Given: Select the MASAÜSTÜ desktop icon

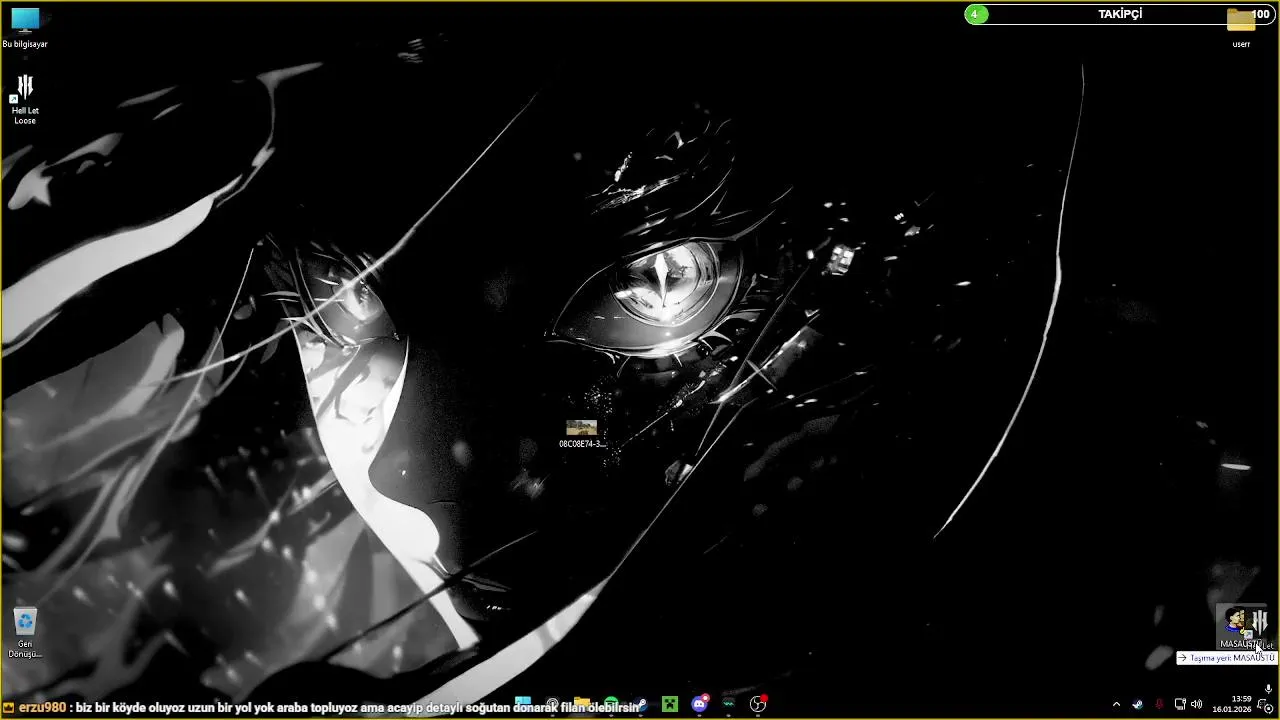Looking at the screenshot, I should pos(1240,628).
